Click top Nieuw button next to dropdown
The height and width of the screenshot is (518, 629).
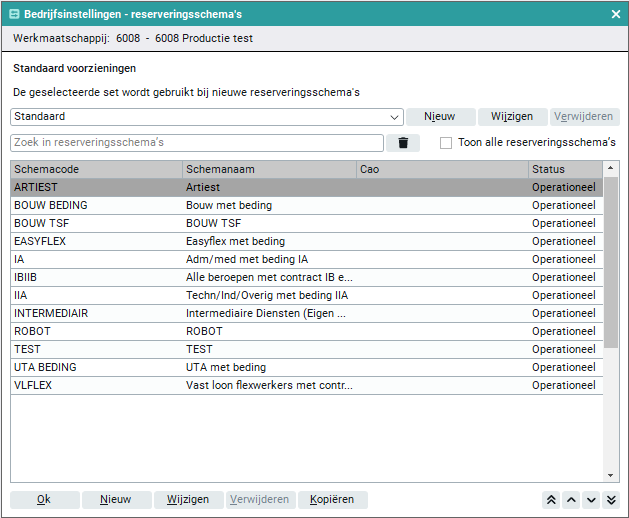[x=440, y=117]
